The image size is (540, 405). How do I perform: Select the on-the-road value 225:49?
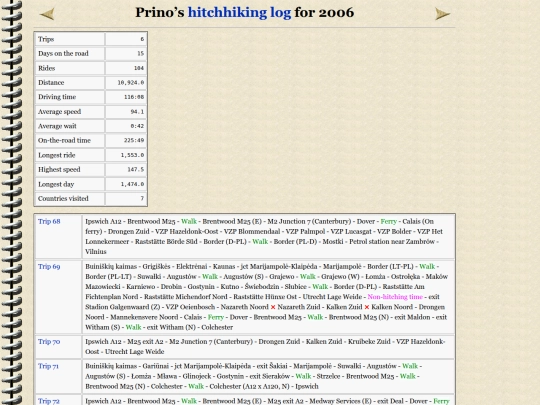pos(134,141)
